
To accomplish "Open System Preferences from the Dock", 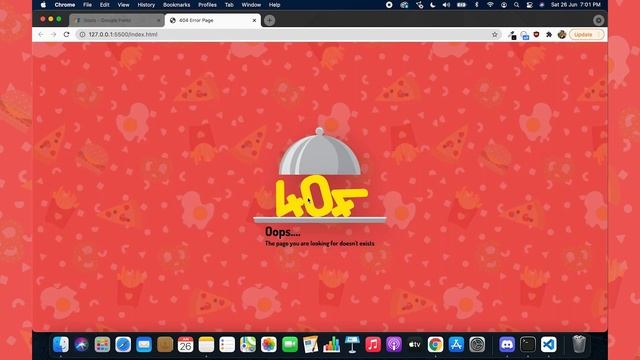I will (477, 344).
